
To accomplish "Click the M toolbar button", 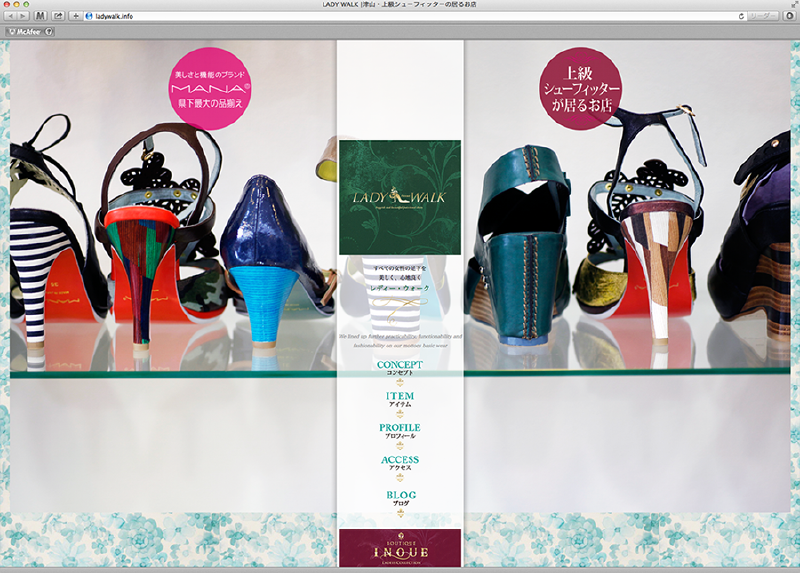I will click(41, 17).
